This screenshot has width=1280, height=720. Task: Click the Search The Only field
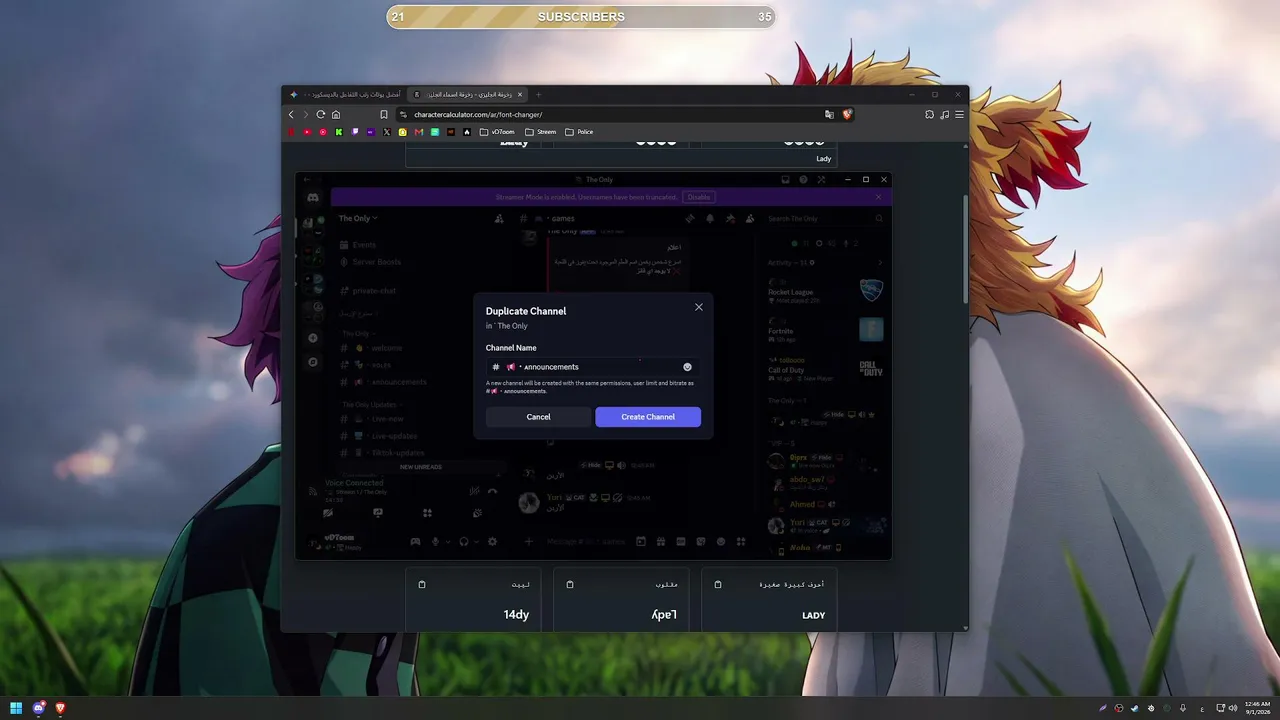(826, 218)
